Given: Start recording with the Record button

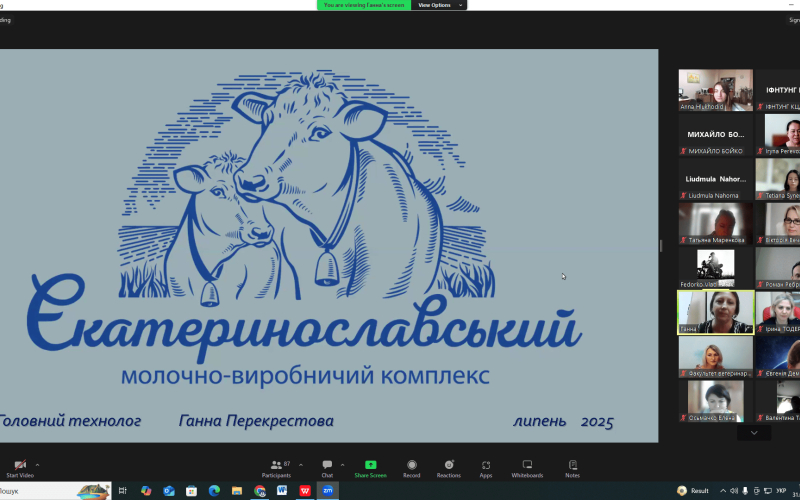Looking at the screenshot, I should [412, 468].
